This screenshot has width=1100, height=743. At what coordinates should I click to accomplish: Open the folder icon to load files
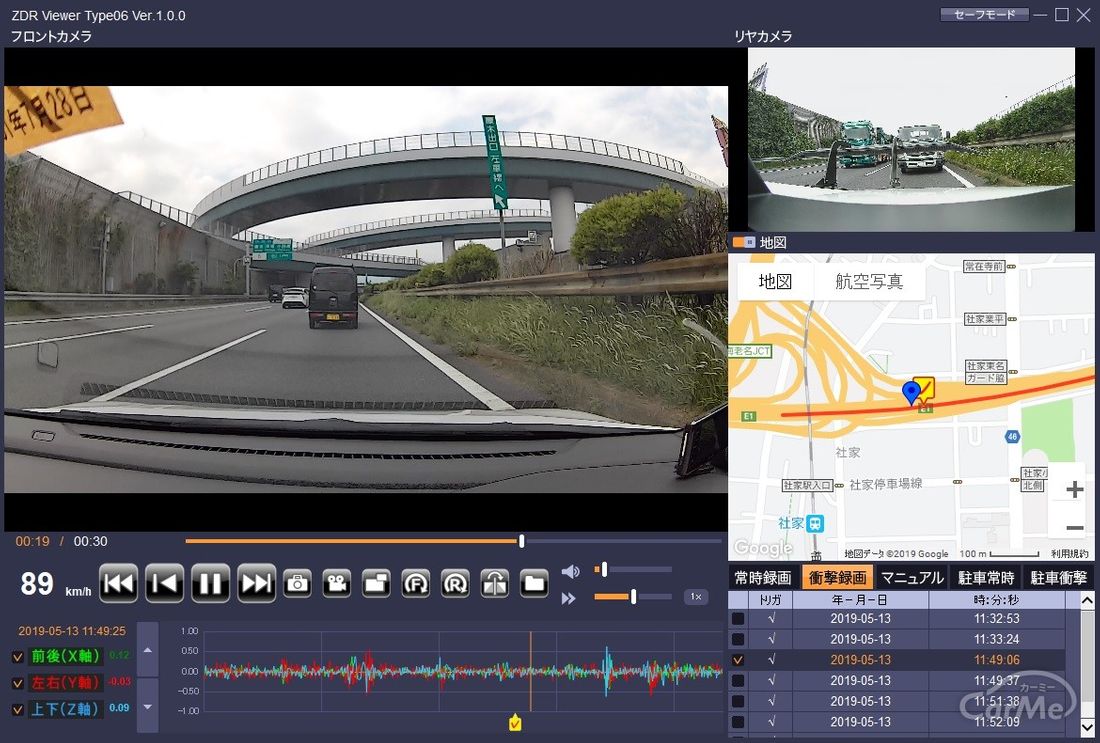(534, 583)
